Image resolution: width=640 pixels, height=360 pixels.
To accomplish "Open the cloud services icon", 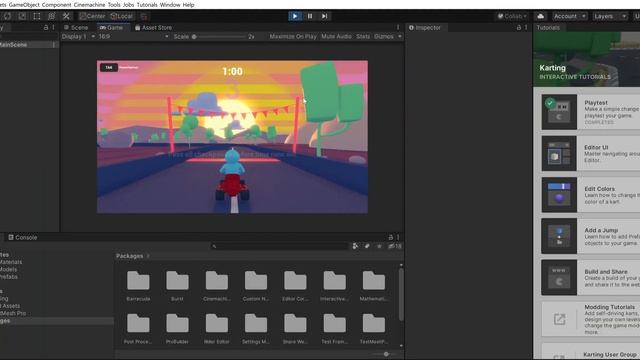I will (x=540, y=16).
